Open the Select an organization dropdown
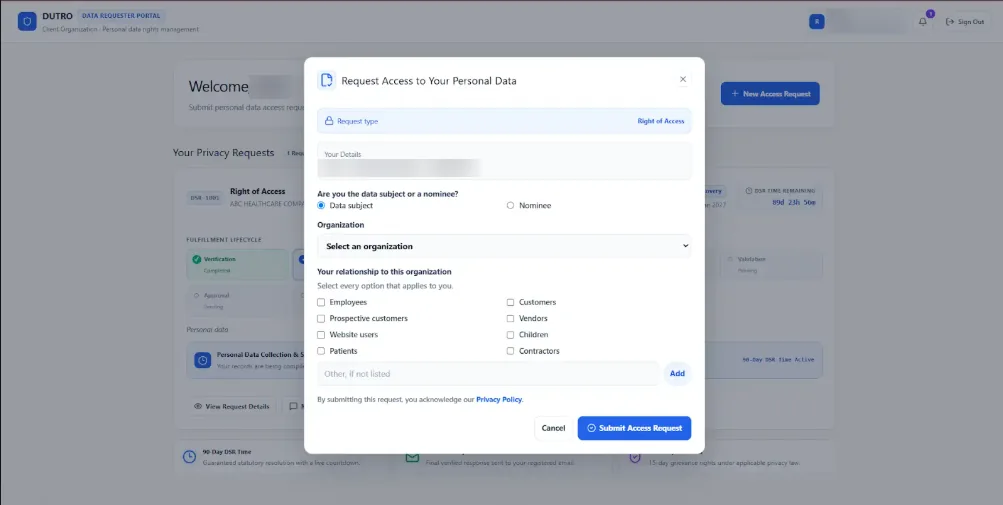The width and height of the screenshot is (1003, 505). point(504,246)
